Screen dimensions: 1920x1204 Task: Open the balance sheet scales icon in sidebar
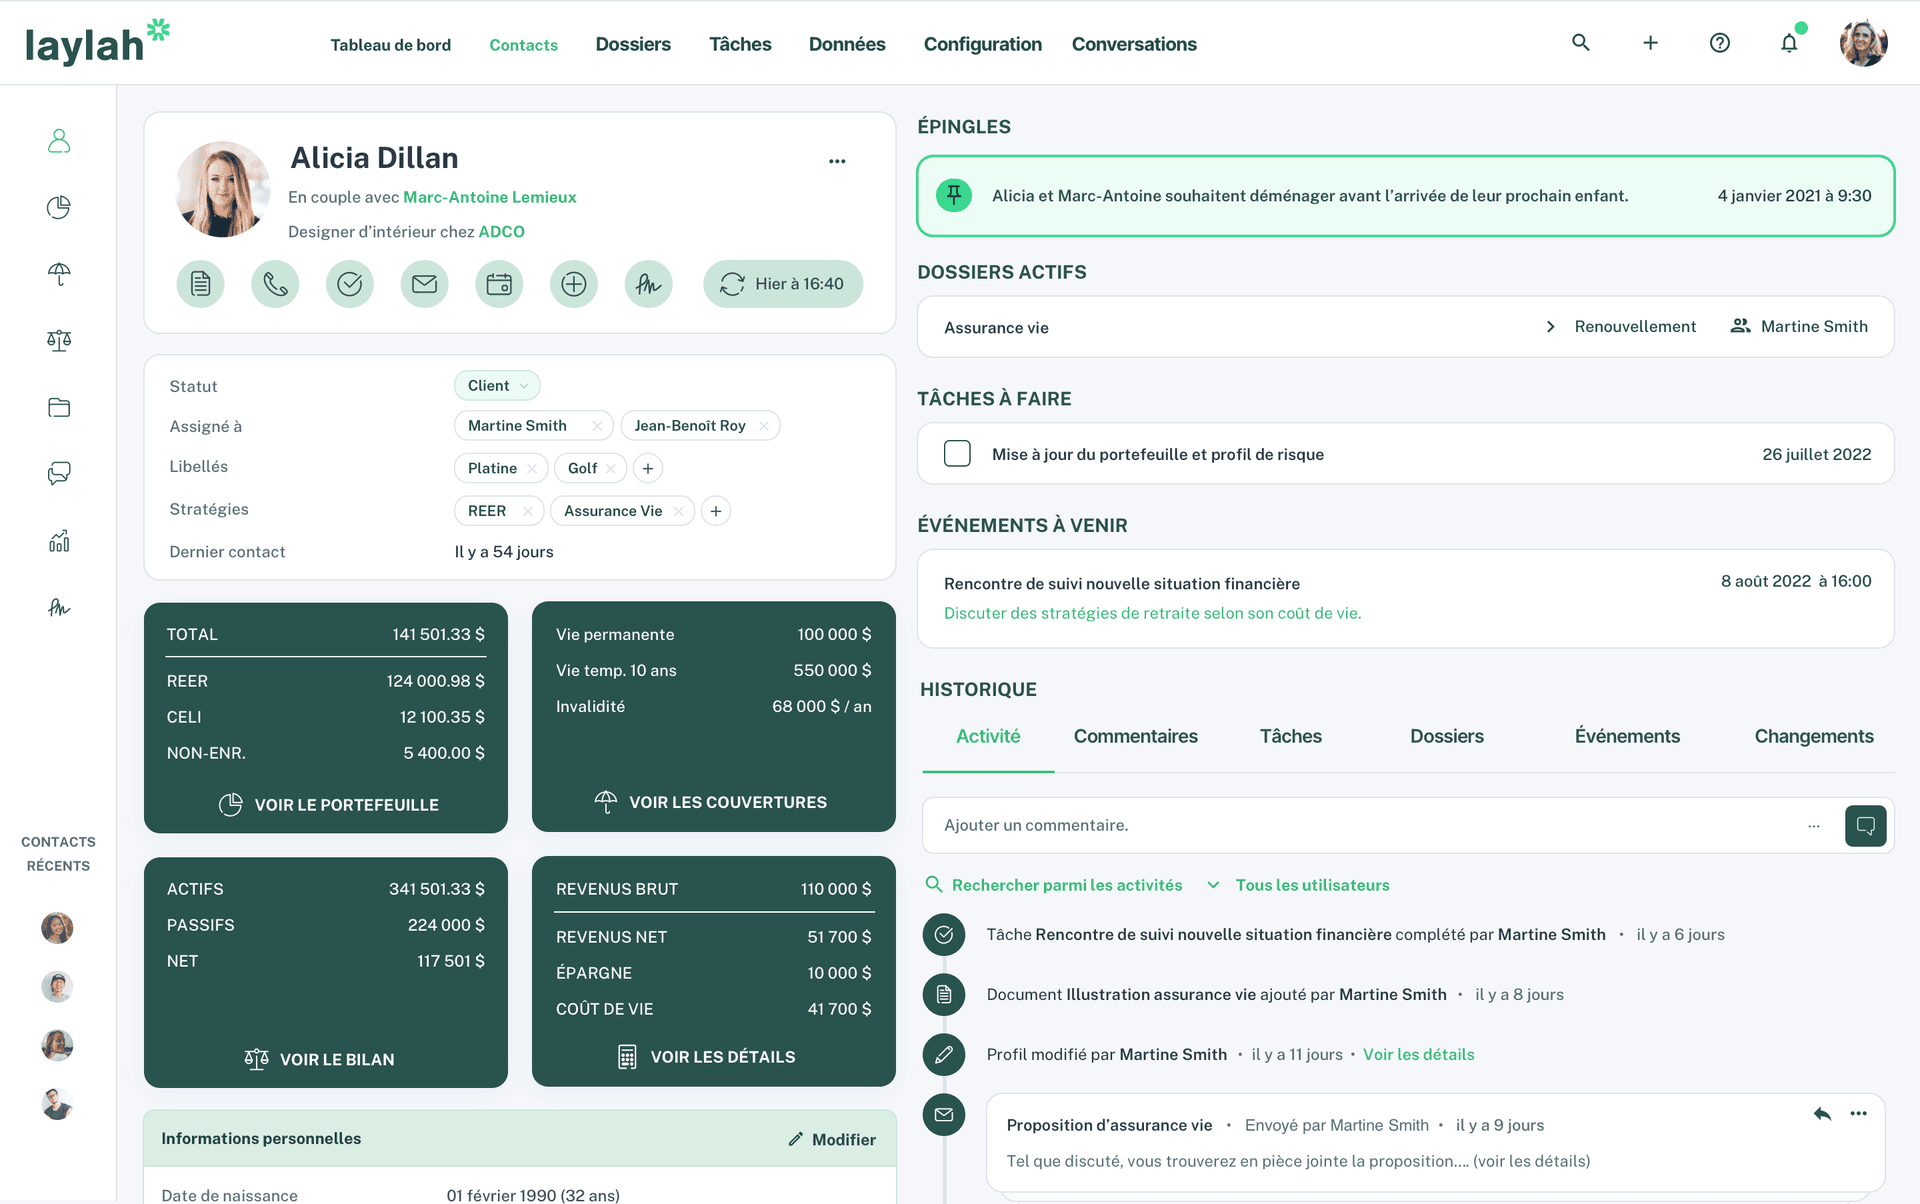click(59, 340)
